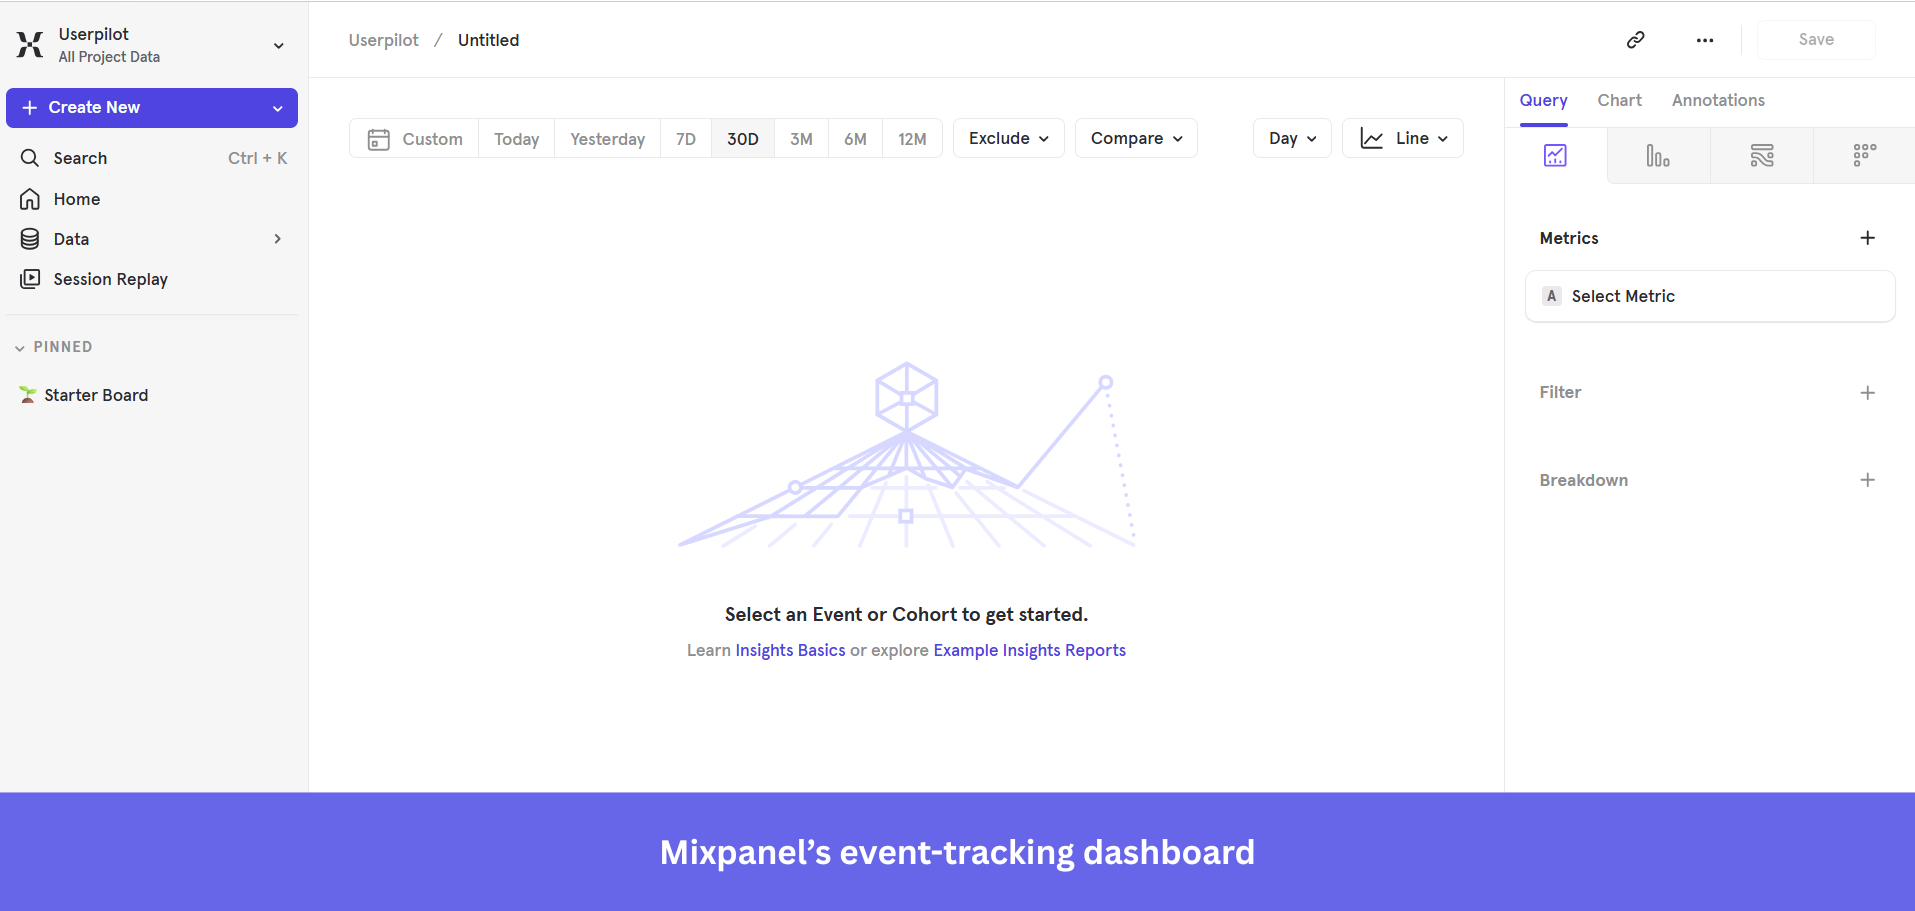1915x911 pixels.
Task: Open the Search sidebar item
Action: click(80, 157)
